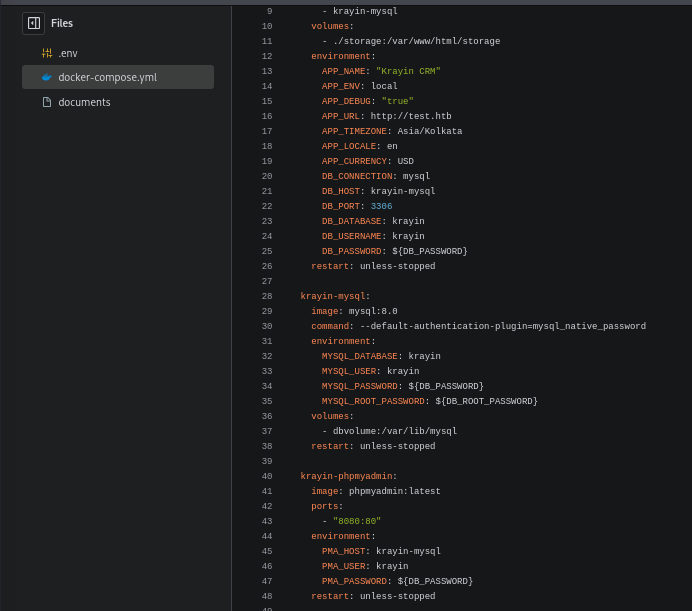Click the Asia/Kolkata timezone value
The width and height of the screenshot is (692, 611).
click(x=430, y=131)
